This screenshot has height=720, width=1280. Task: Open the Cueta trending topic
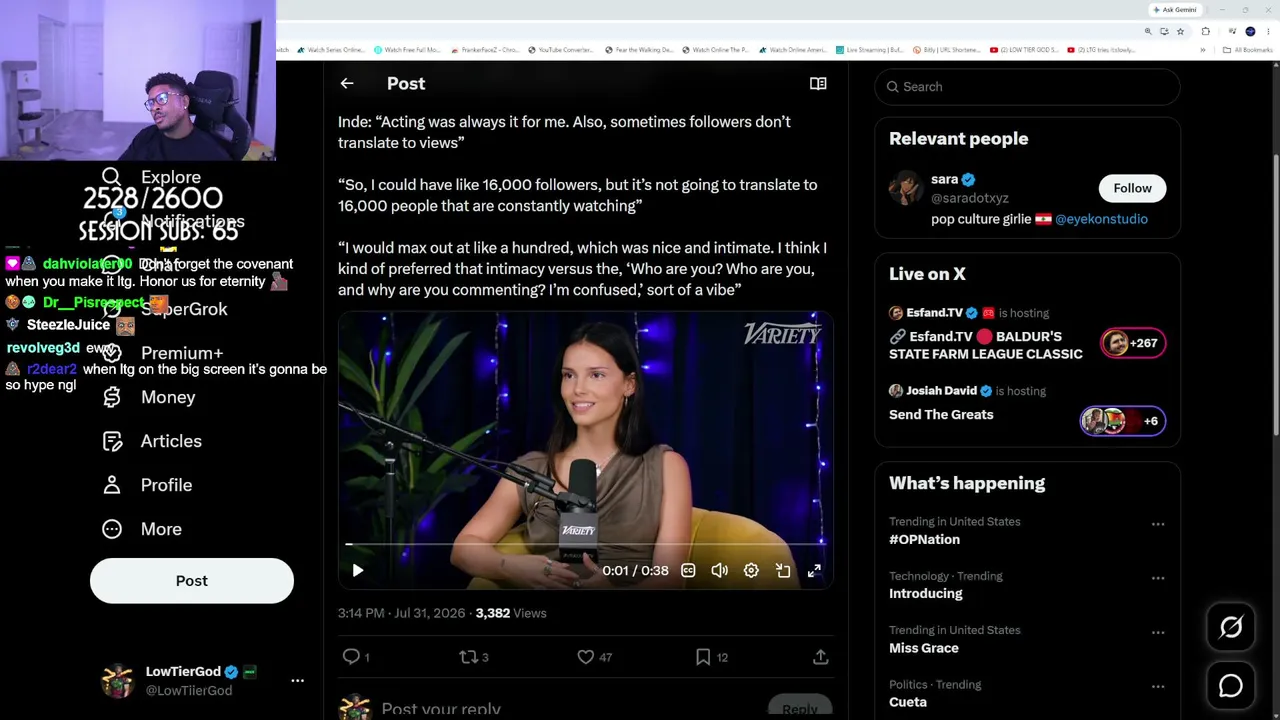tap(908, 702)
